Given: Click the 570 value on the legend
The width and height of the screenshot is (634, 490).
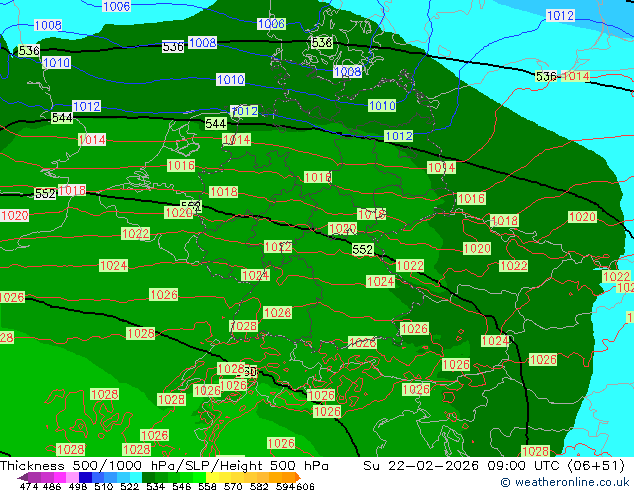Looking at the screenshot, I should tap(233, 486).
